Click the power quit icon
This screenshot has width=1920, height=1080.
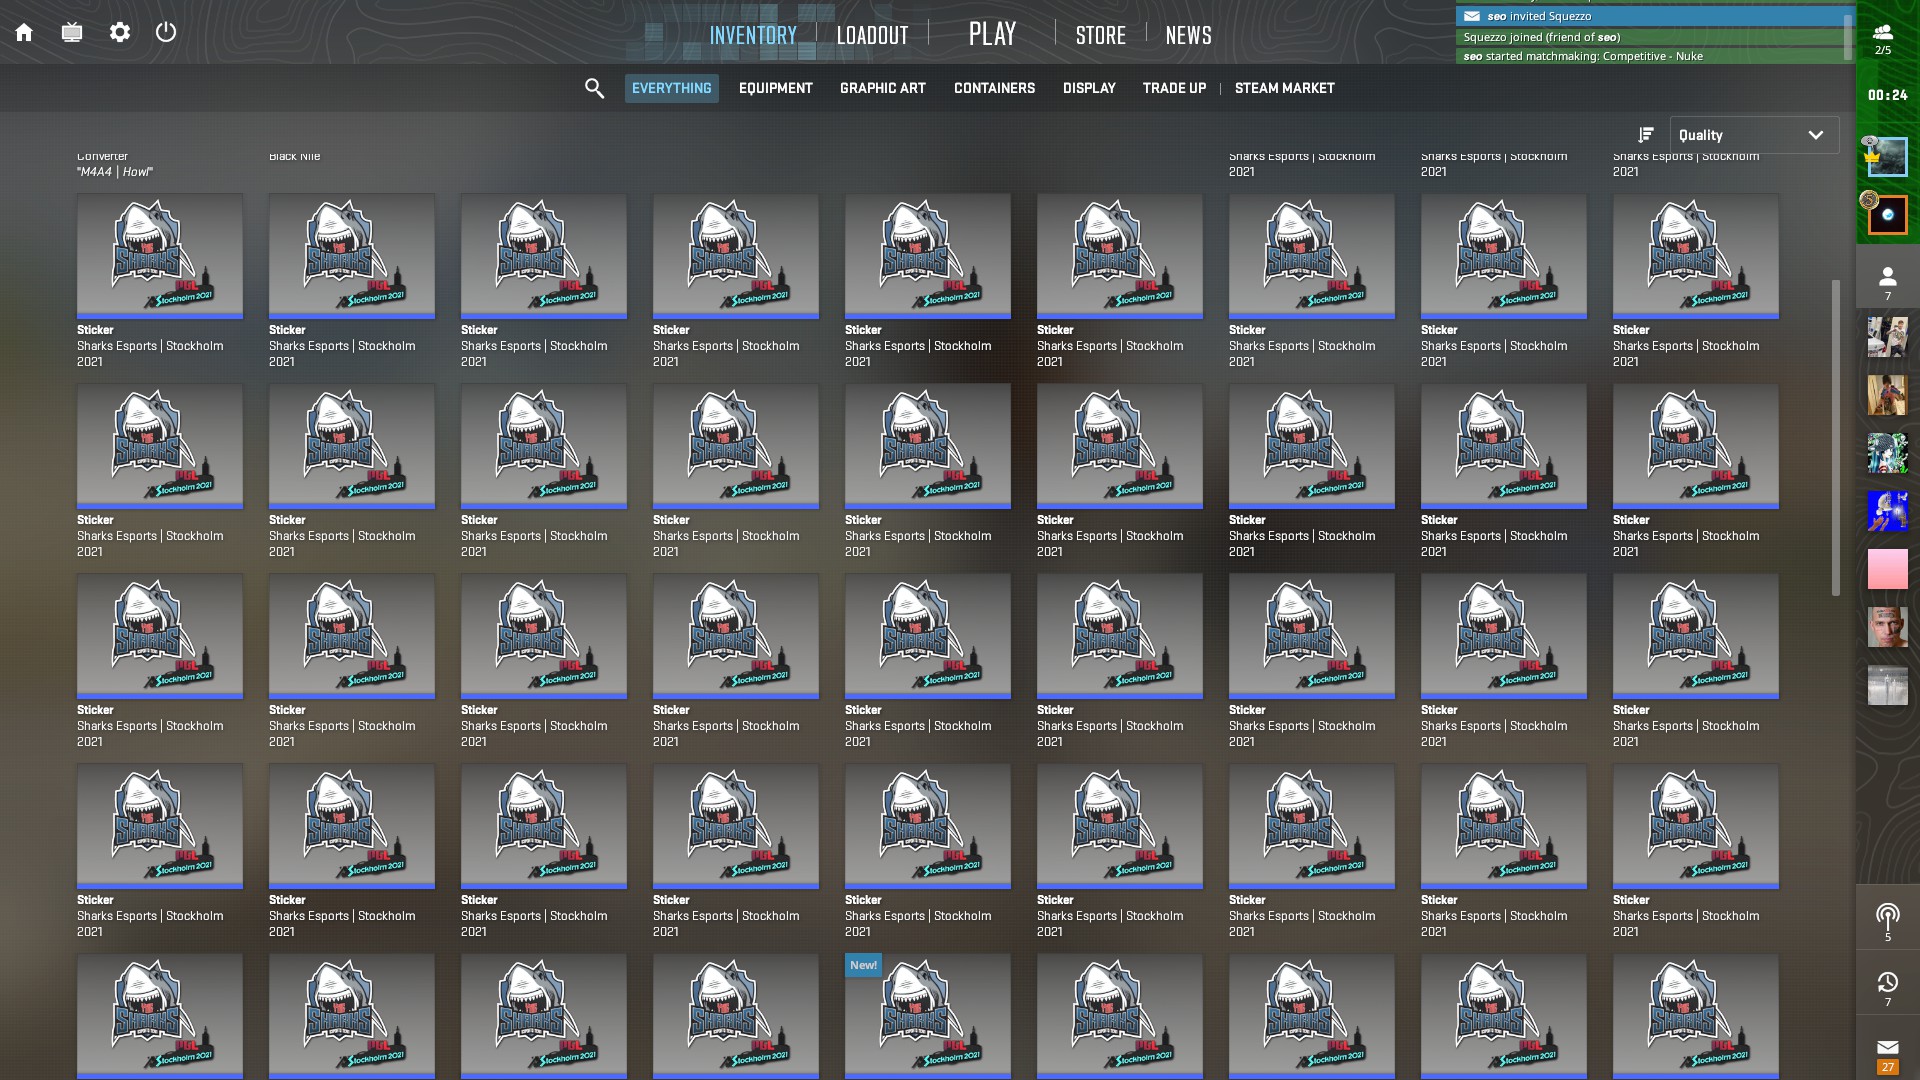166,32
